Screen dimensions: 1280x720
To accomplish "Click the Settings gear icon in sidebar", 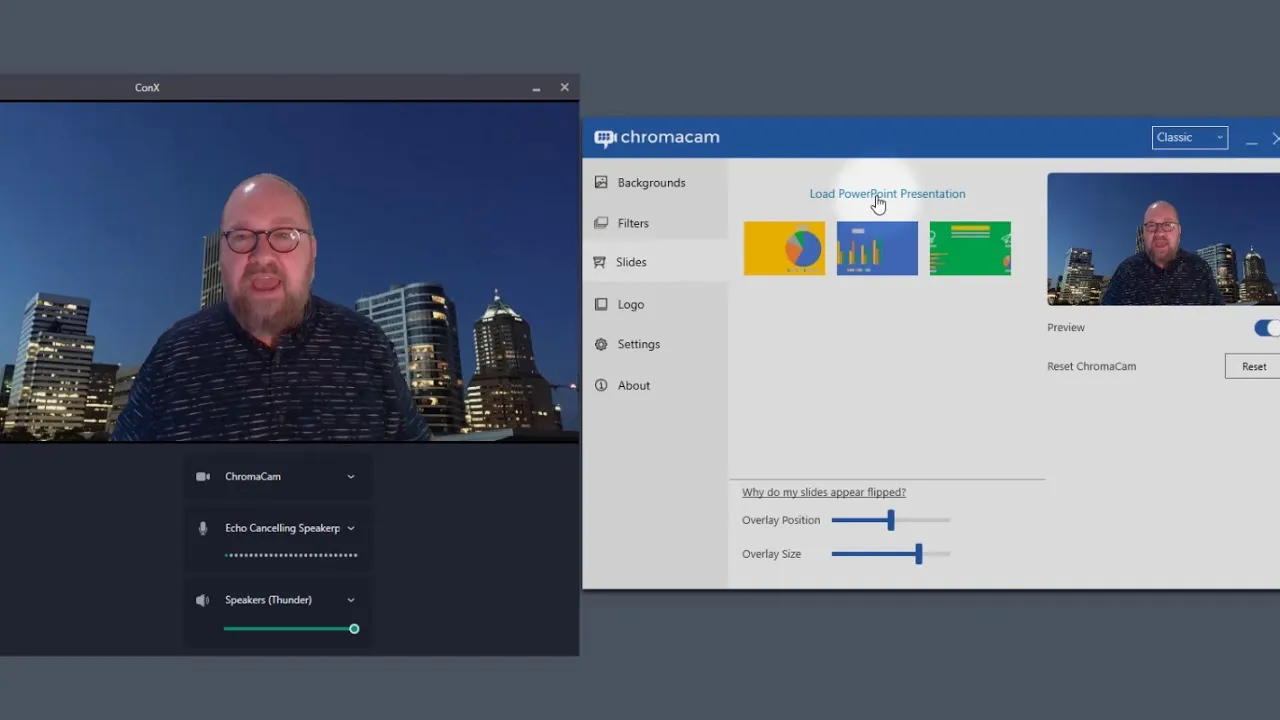I will coord(601,344).
